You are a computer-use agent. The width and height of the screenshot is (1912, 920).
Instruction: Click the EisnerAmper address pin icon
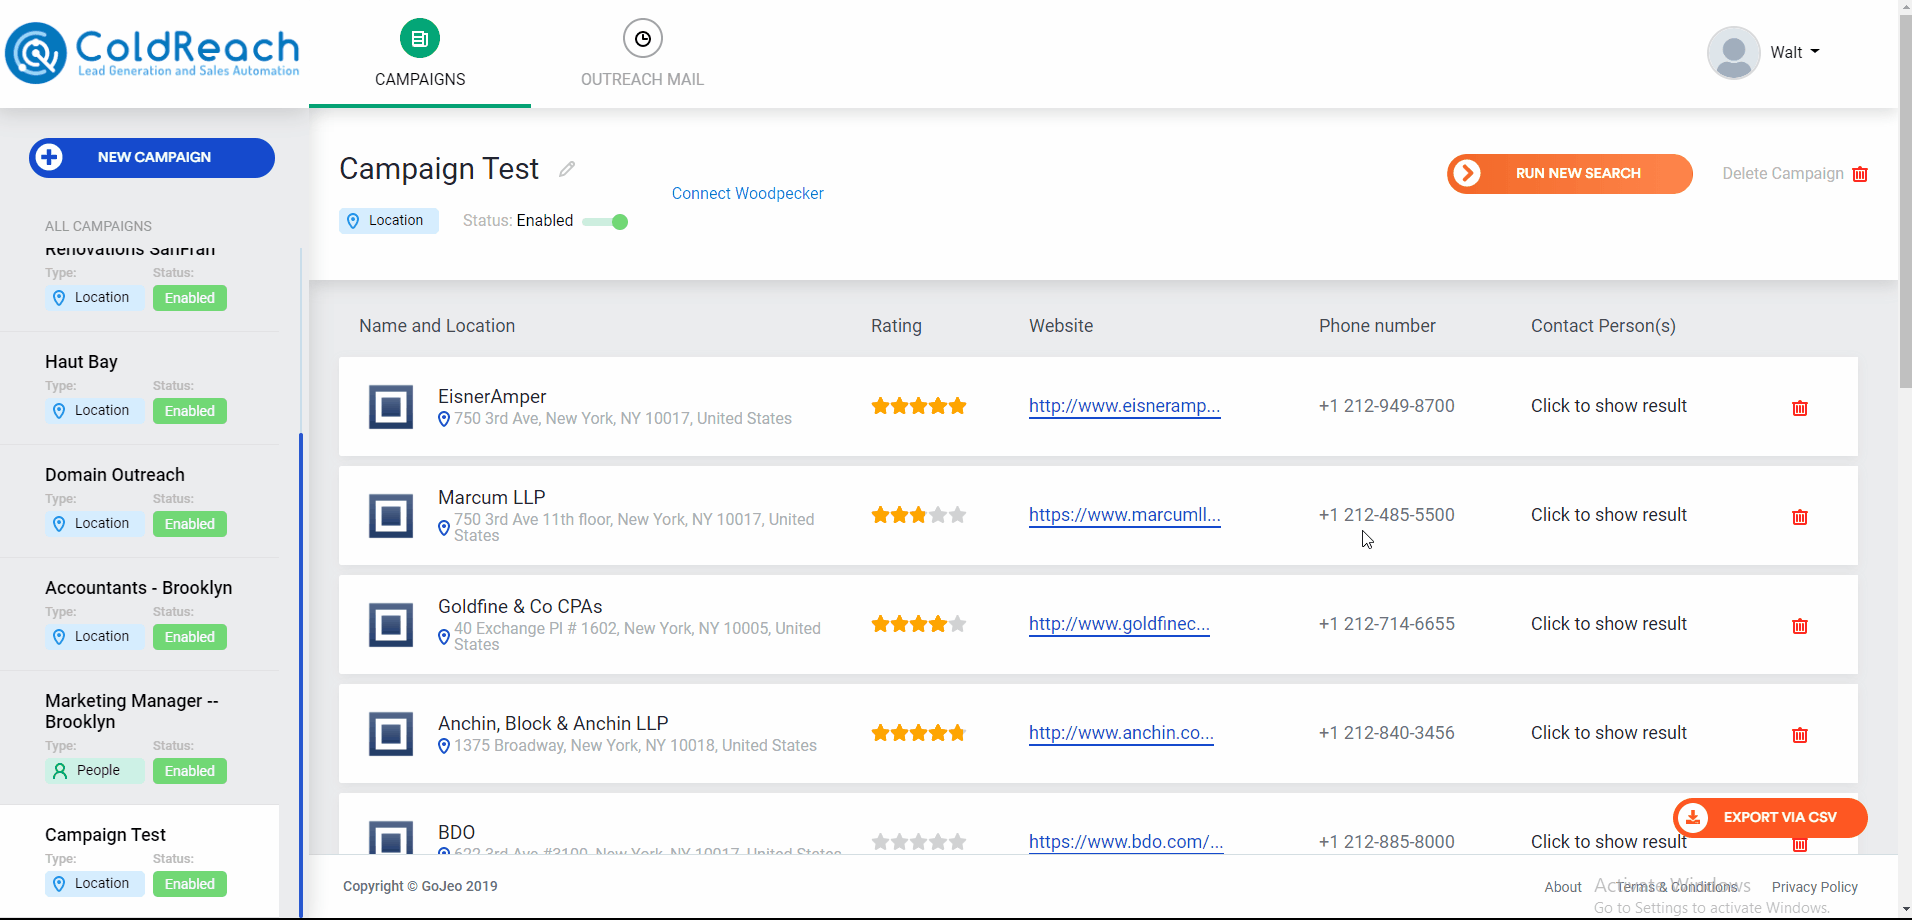pyautogui.click(x=444, y=419)
